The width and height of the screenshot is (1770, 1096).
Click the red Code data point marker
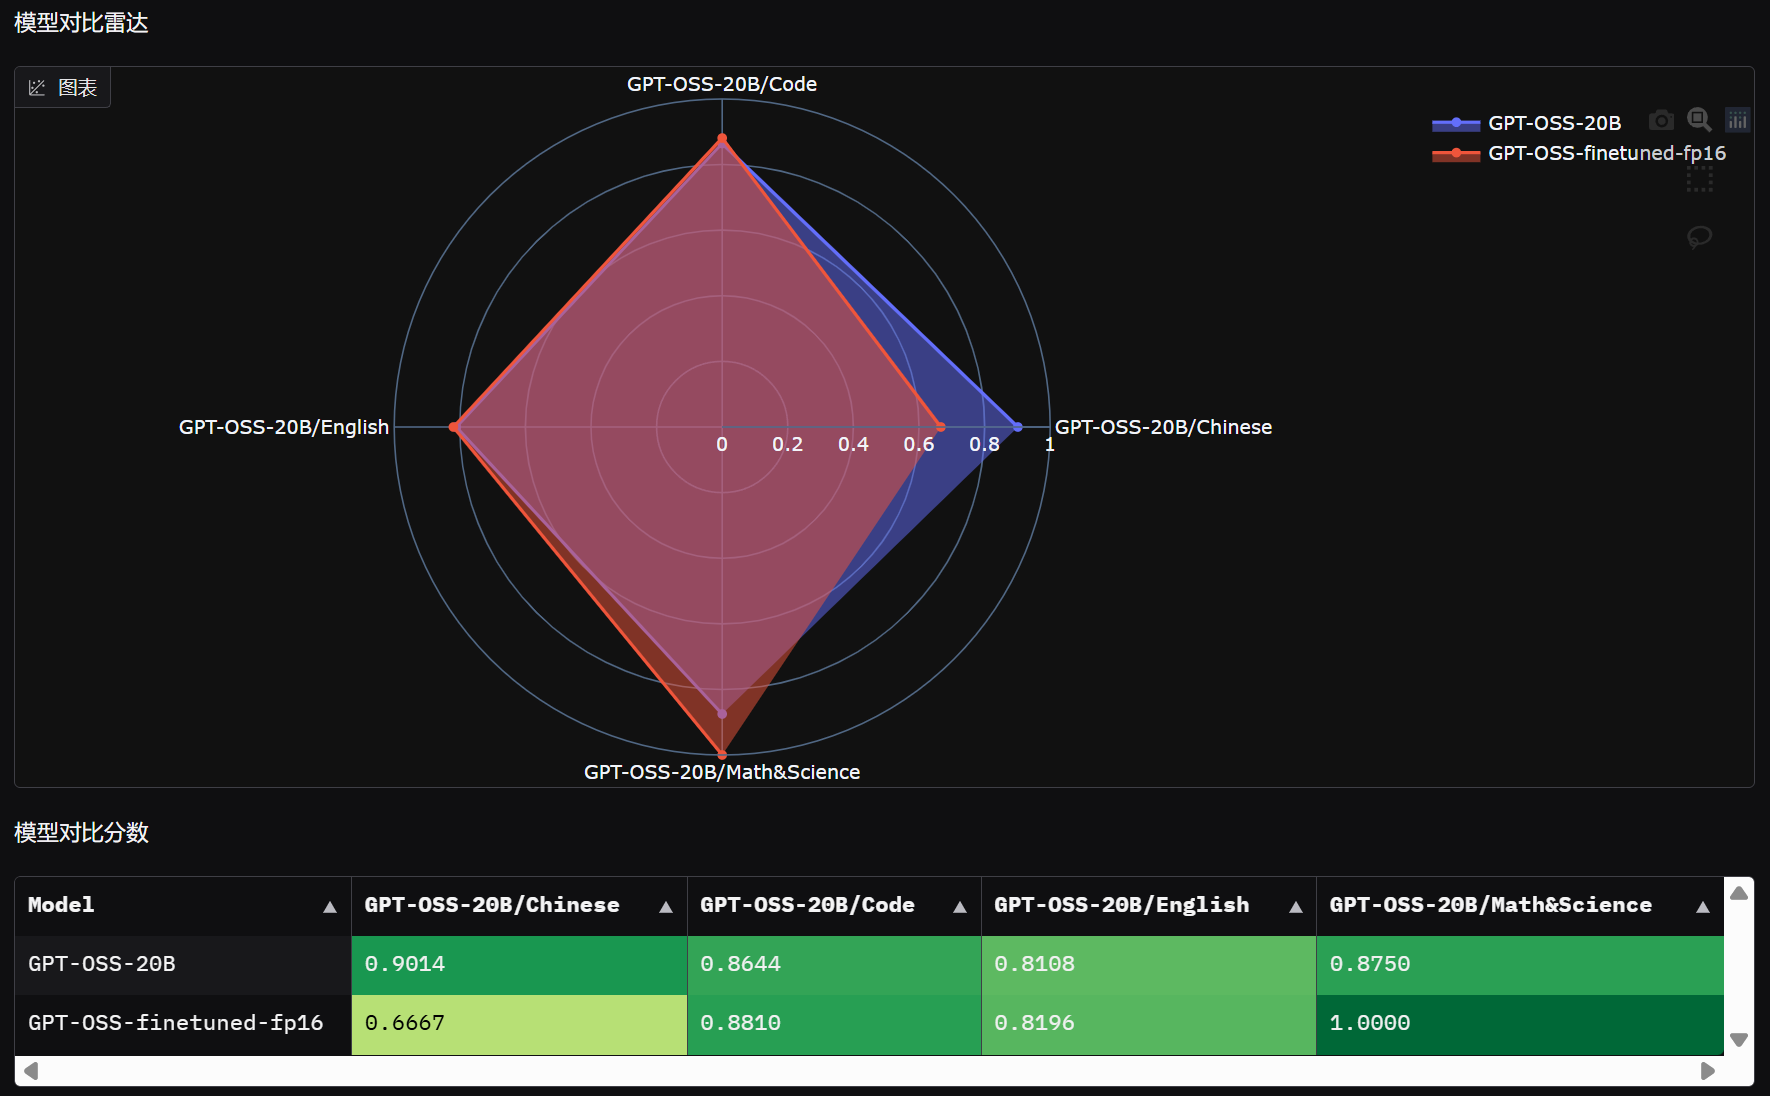click(722, 138)
